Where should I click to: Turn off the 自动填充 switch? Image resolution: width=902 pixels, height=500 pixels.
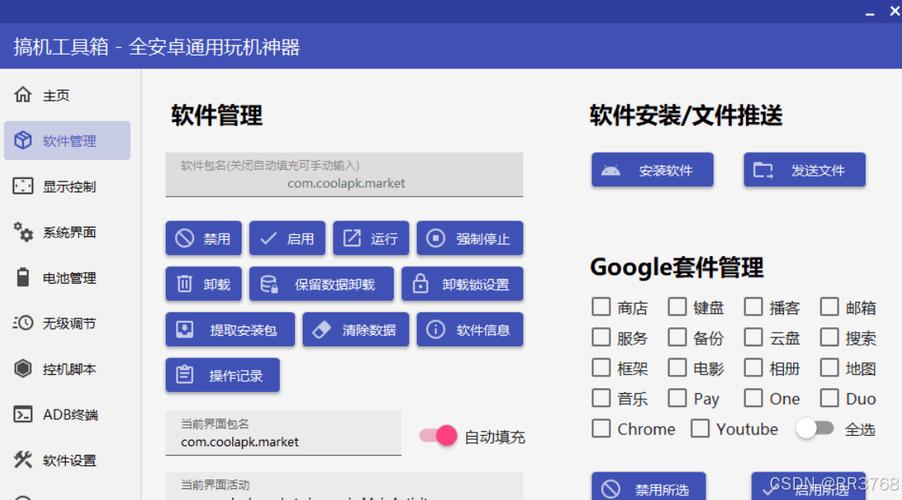(438, 436)
